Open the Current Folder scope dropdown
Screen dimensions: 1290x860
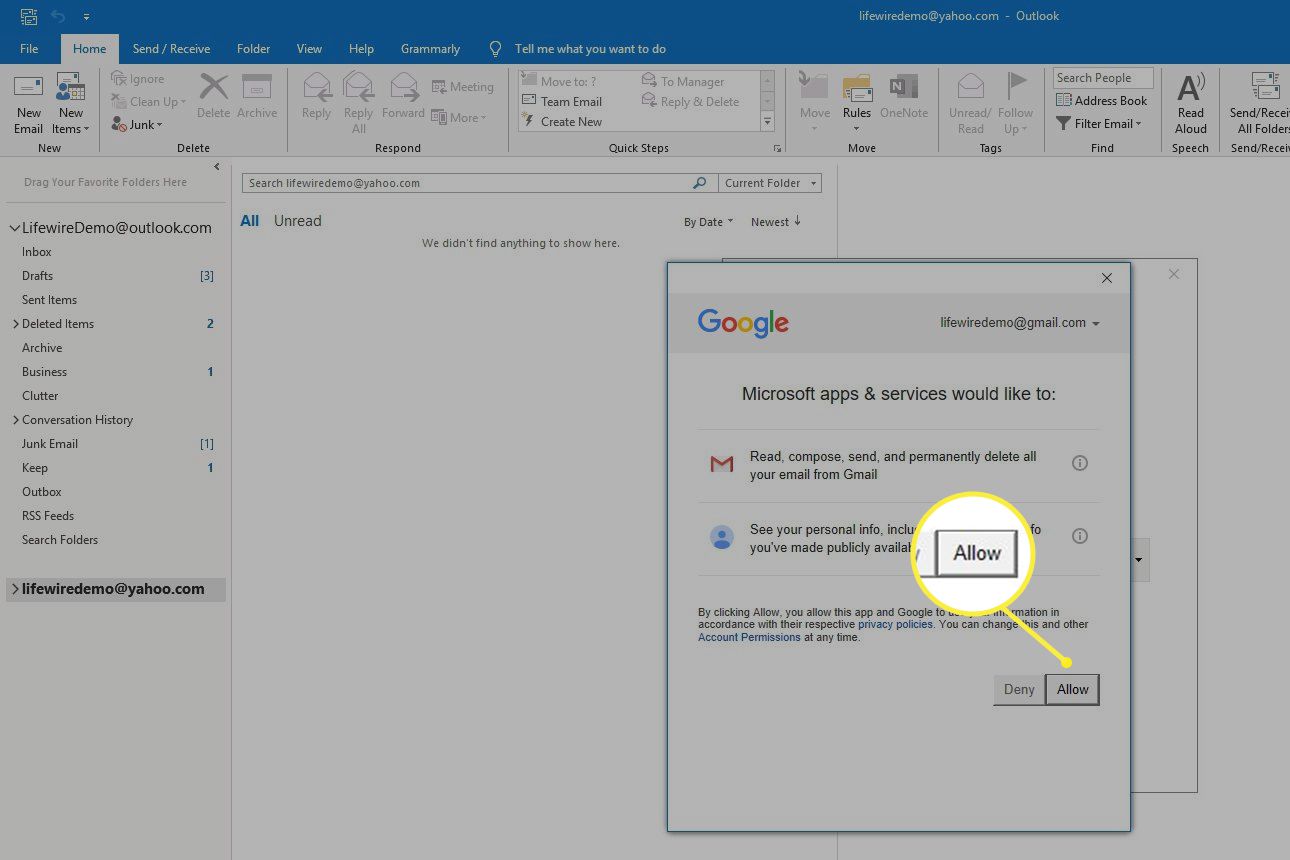tap(770, 183)
